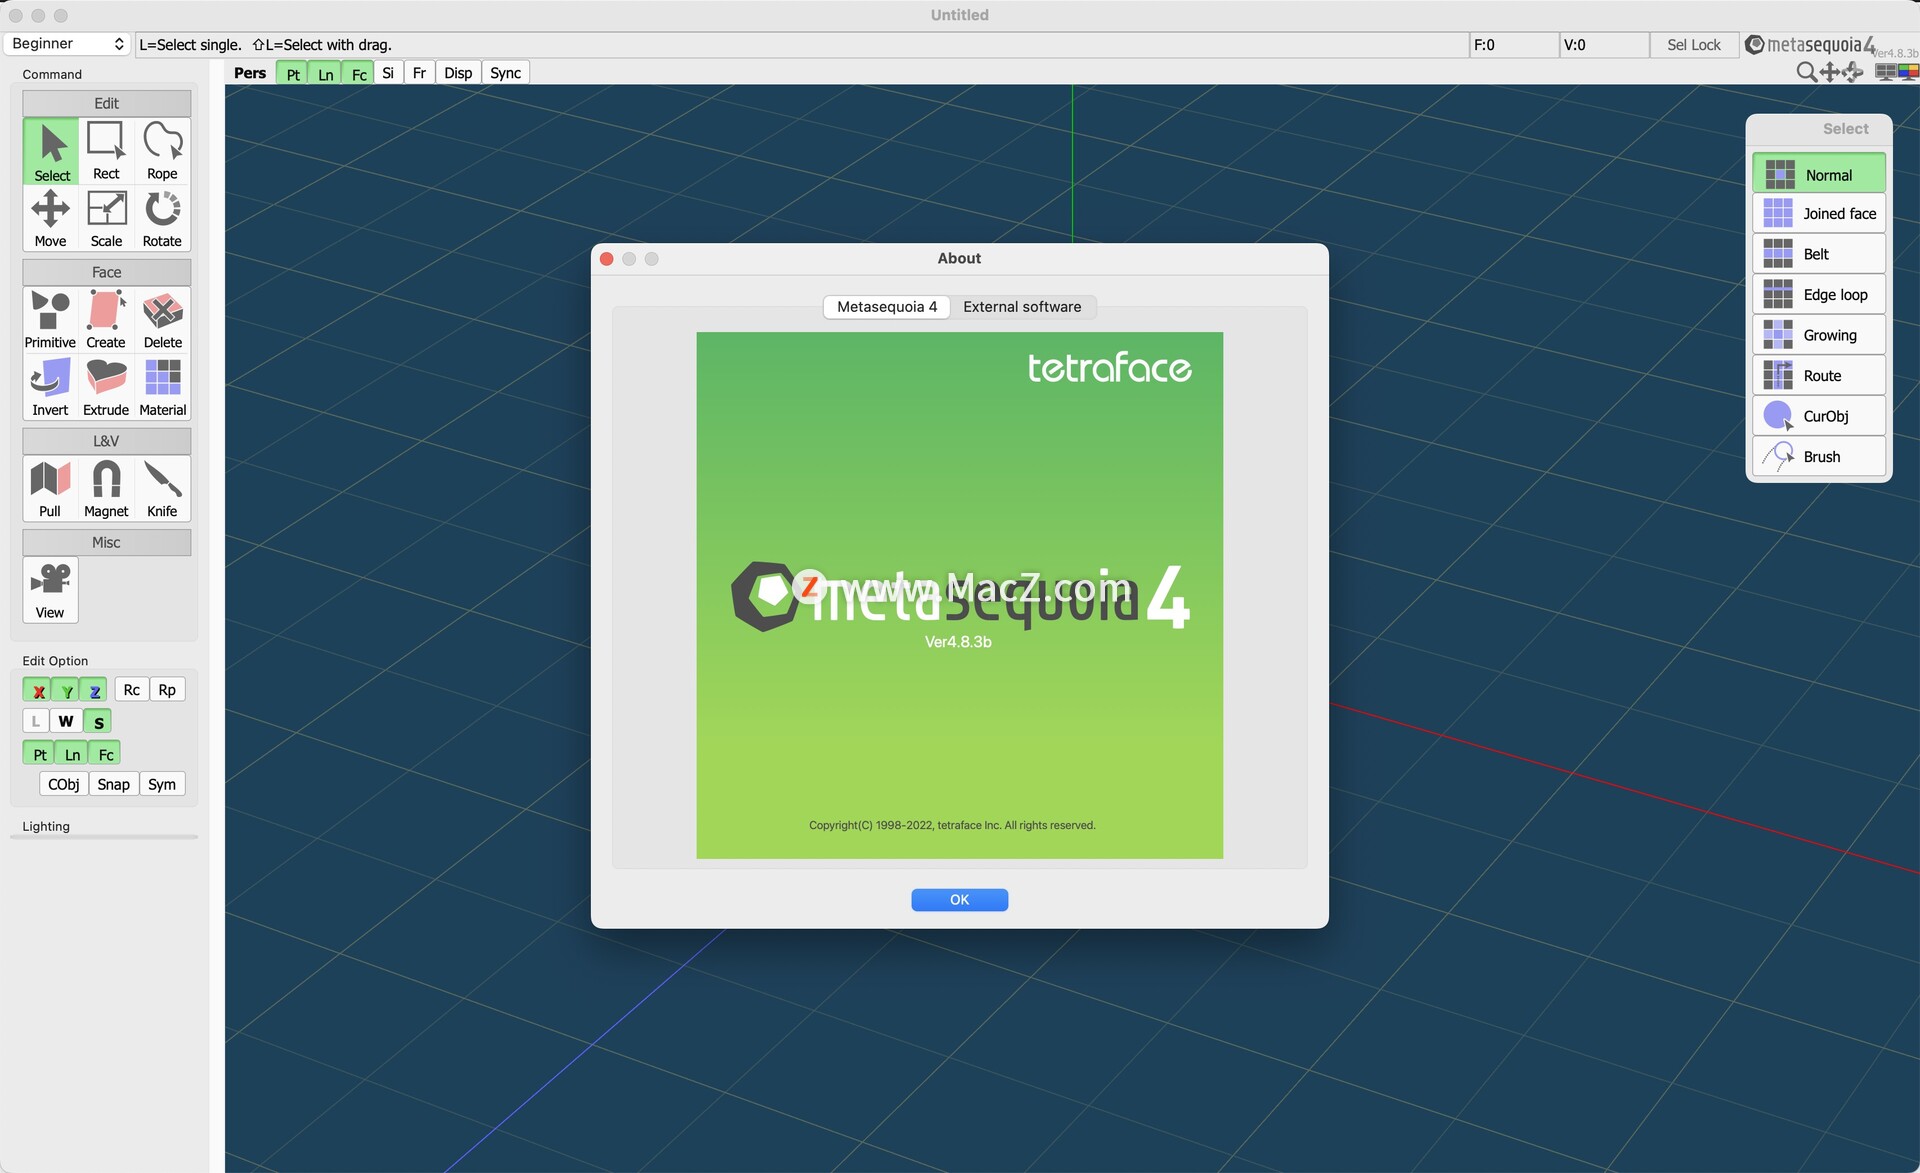Select the Knife tool
Screen dimensions: 1920x1173
tap(160, 487)
